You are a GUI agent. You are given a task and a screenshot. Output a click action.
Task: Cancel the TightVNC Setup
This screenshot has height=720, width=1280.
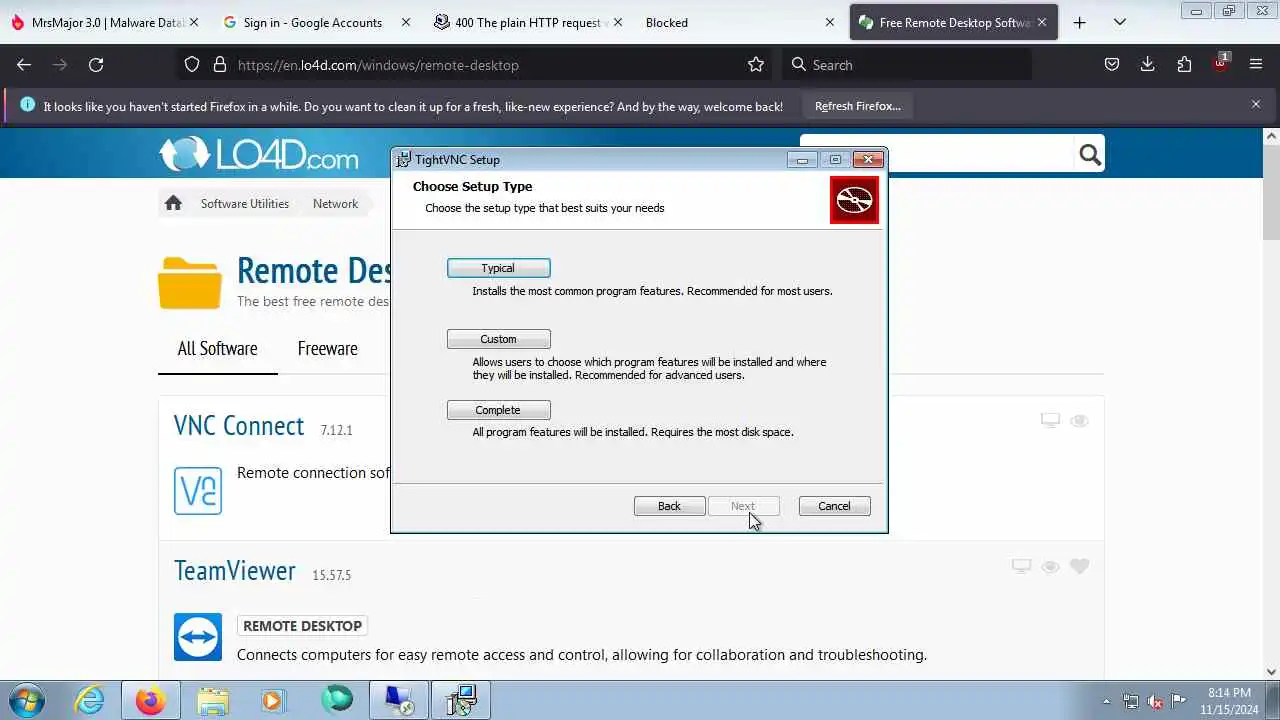tap(834, 506)
